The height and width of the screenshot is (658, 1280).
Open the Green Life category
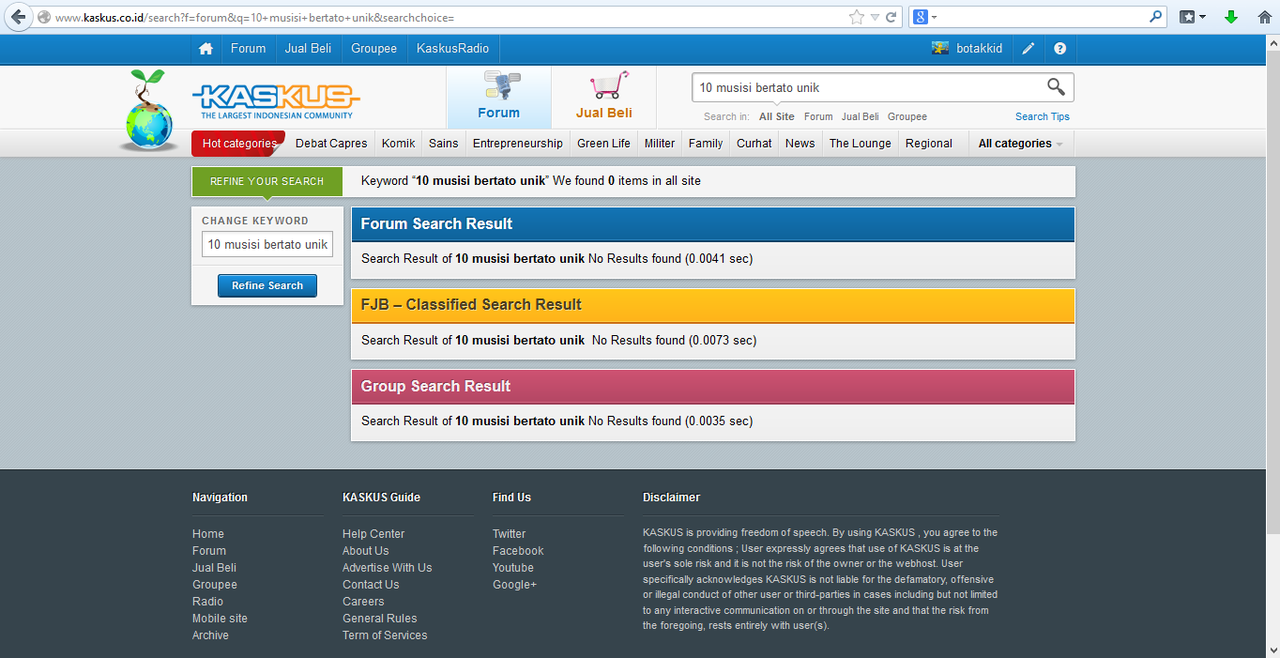(x=604, y=144)
